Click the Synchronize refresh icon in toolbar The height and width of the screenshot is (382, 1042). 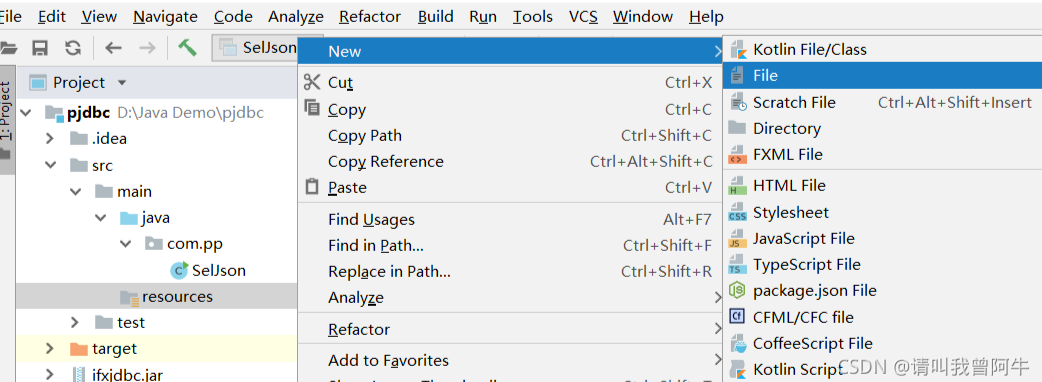pos(72,48)
